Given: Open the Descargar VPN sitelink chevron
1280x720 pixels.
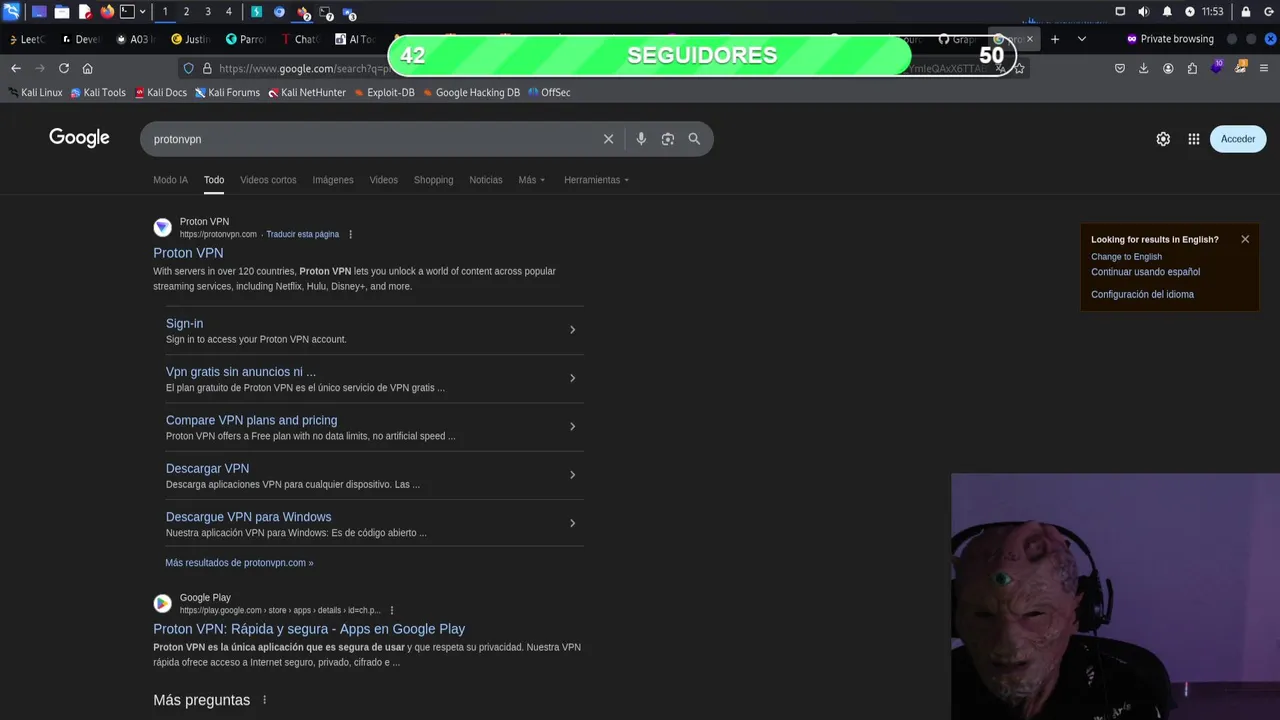Looking at the screenshot, I should point(572,475).
